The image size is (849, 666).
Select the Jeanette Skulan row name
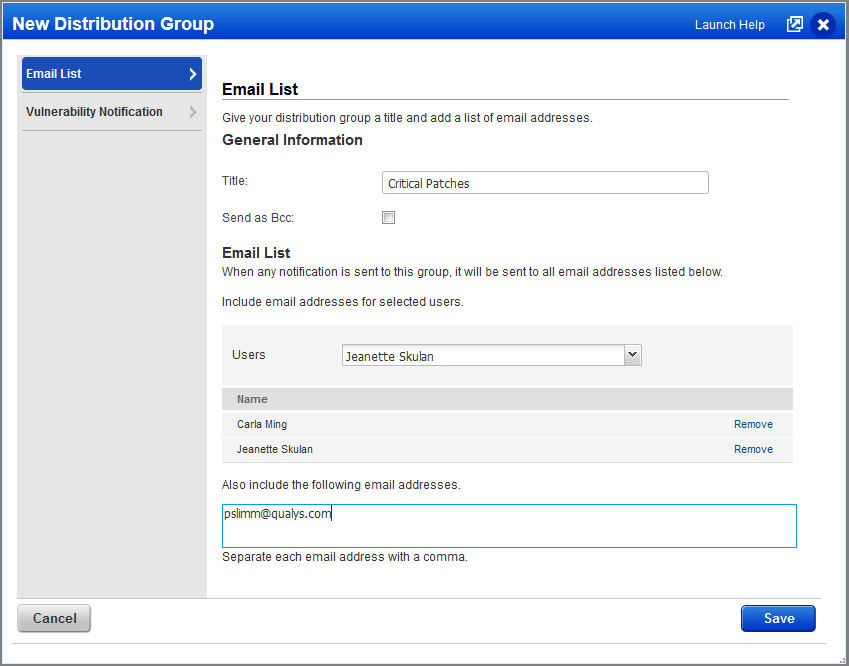point(275,449)
